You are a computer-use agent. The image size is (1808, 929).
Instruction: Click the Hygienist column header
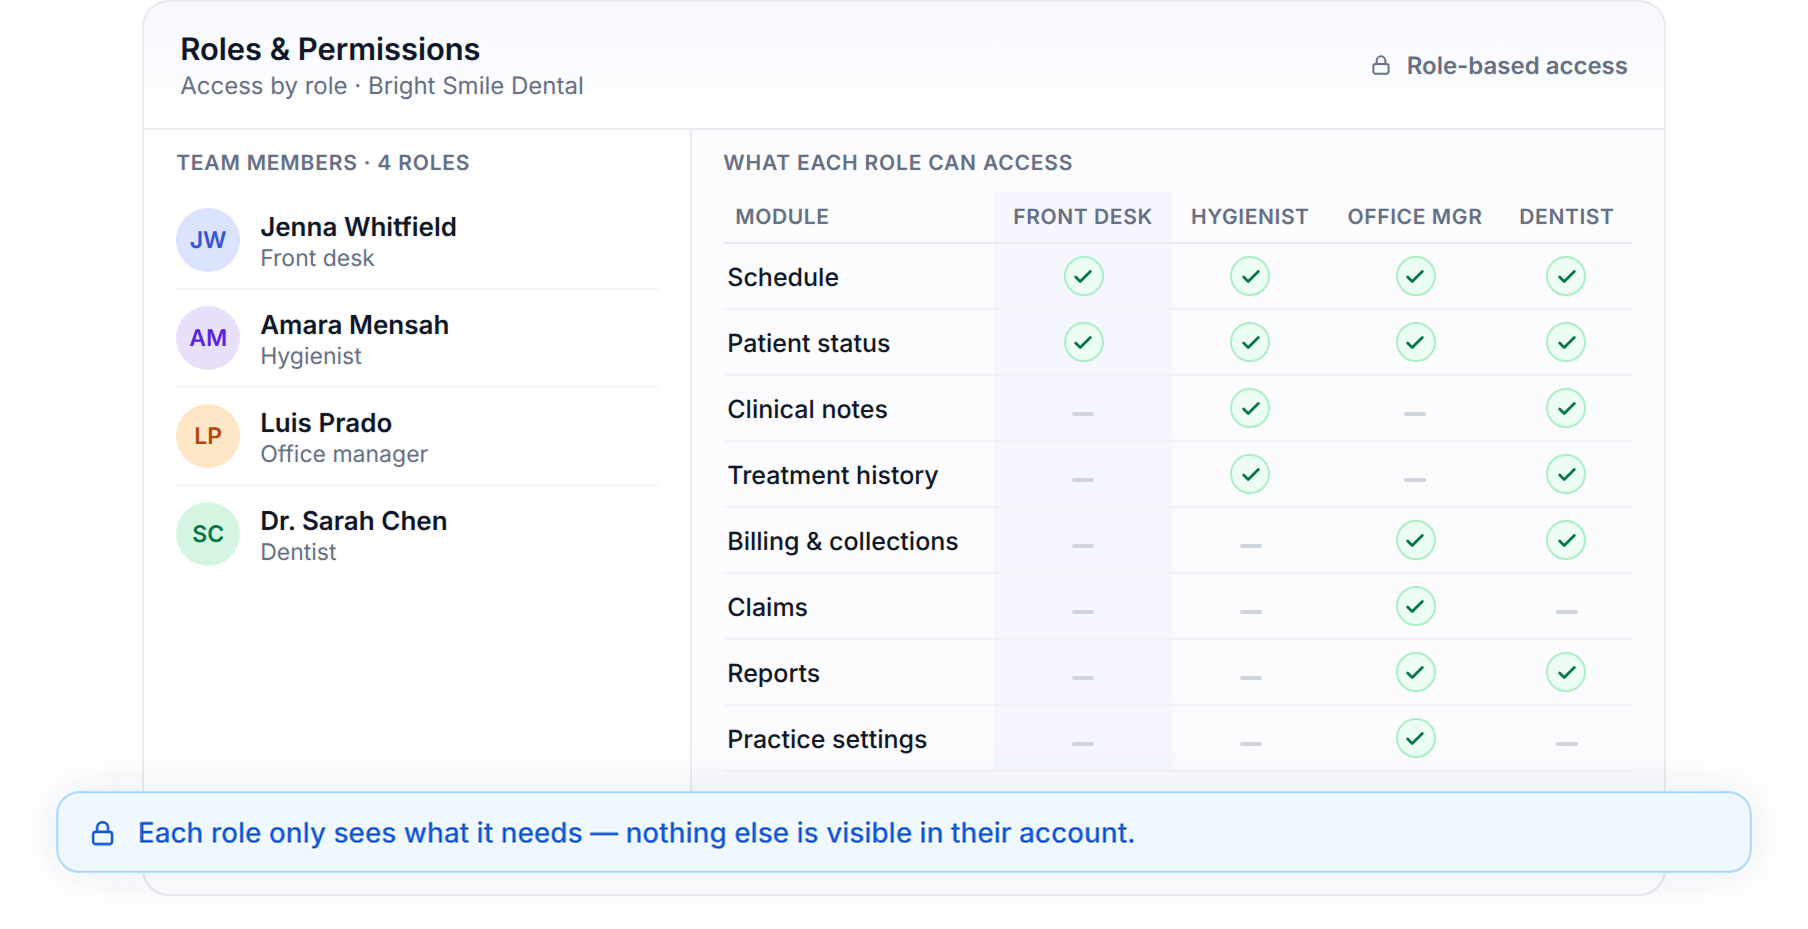1249,217
